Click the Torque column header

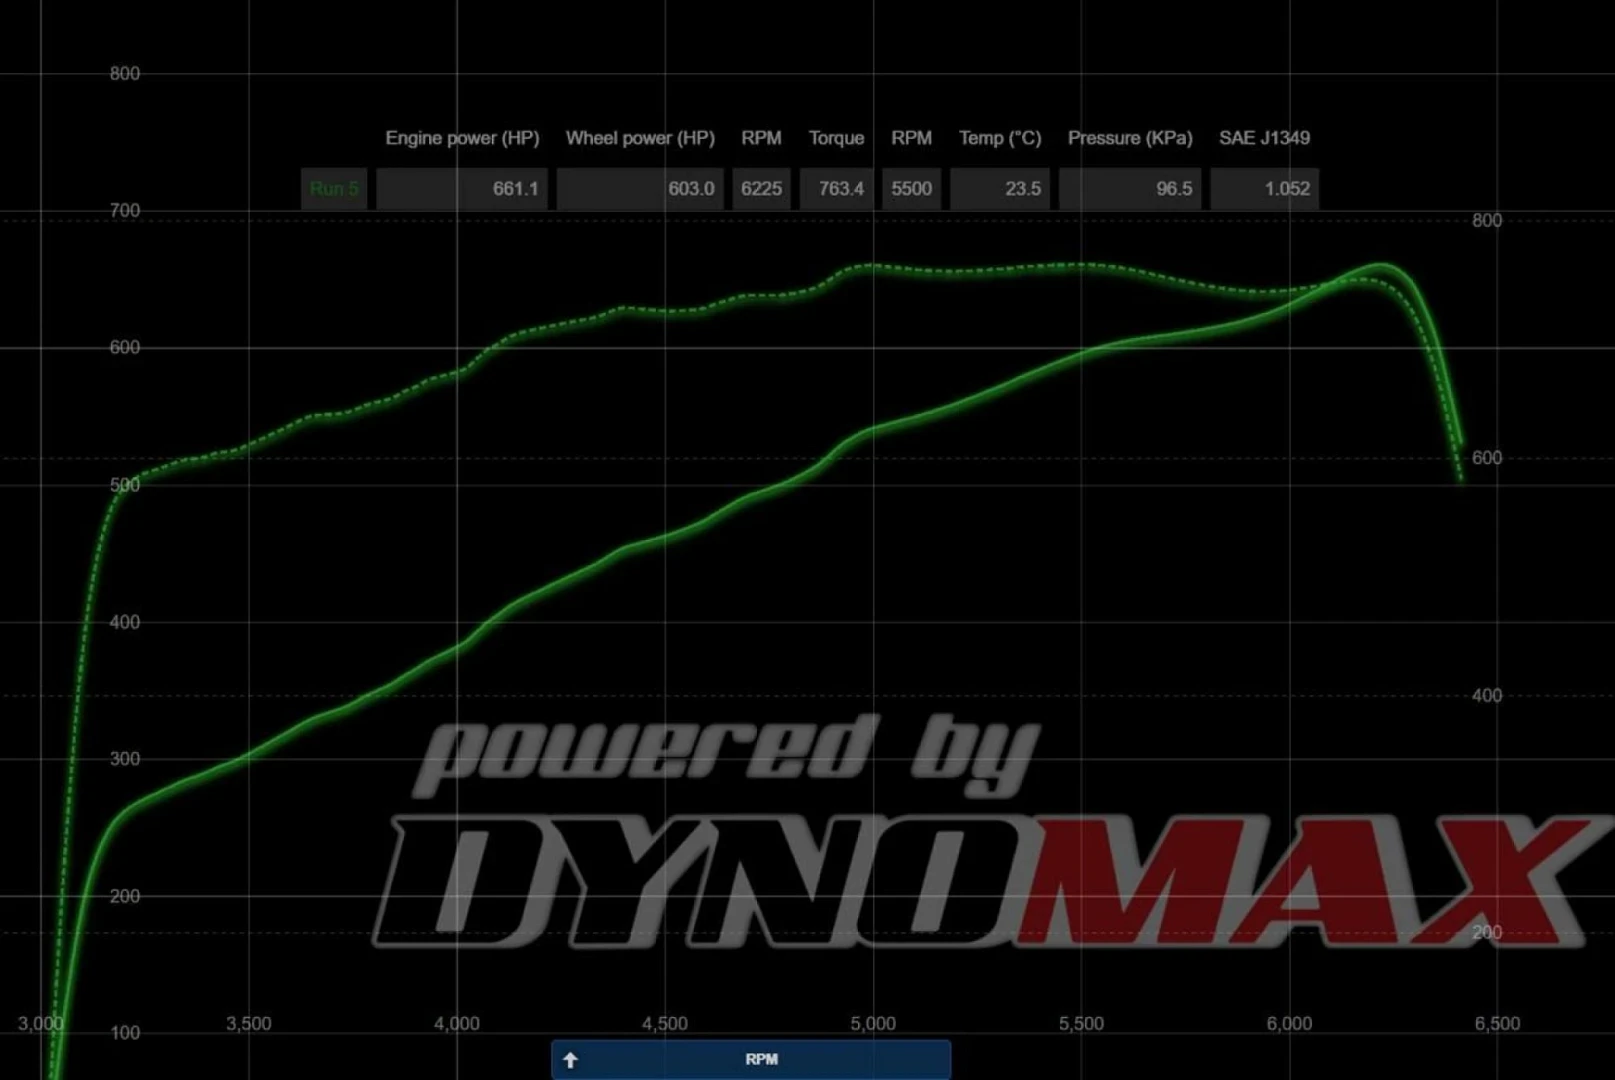(x=836, y=138)
